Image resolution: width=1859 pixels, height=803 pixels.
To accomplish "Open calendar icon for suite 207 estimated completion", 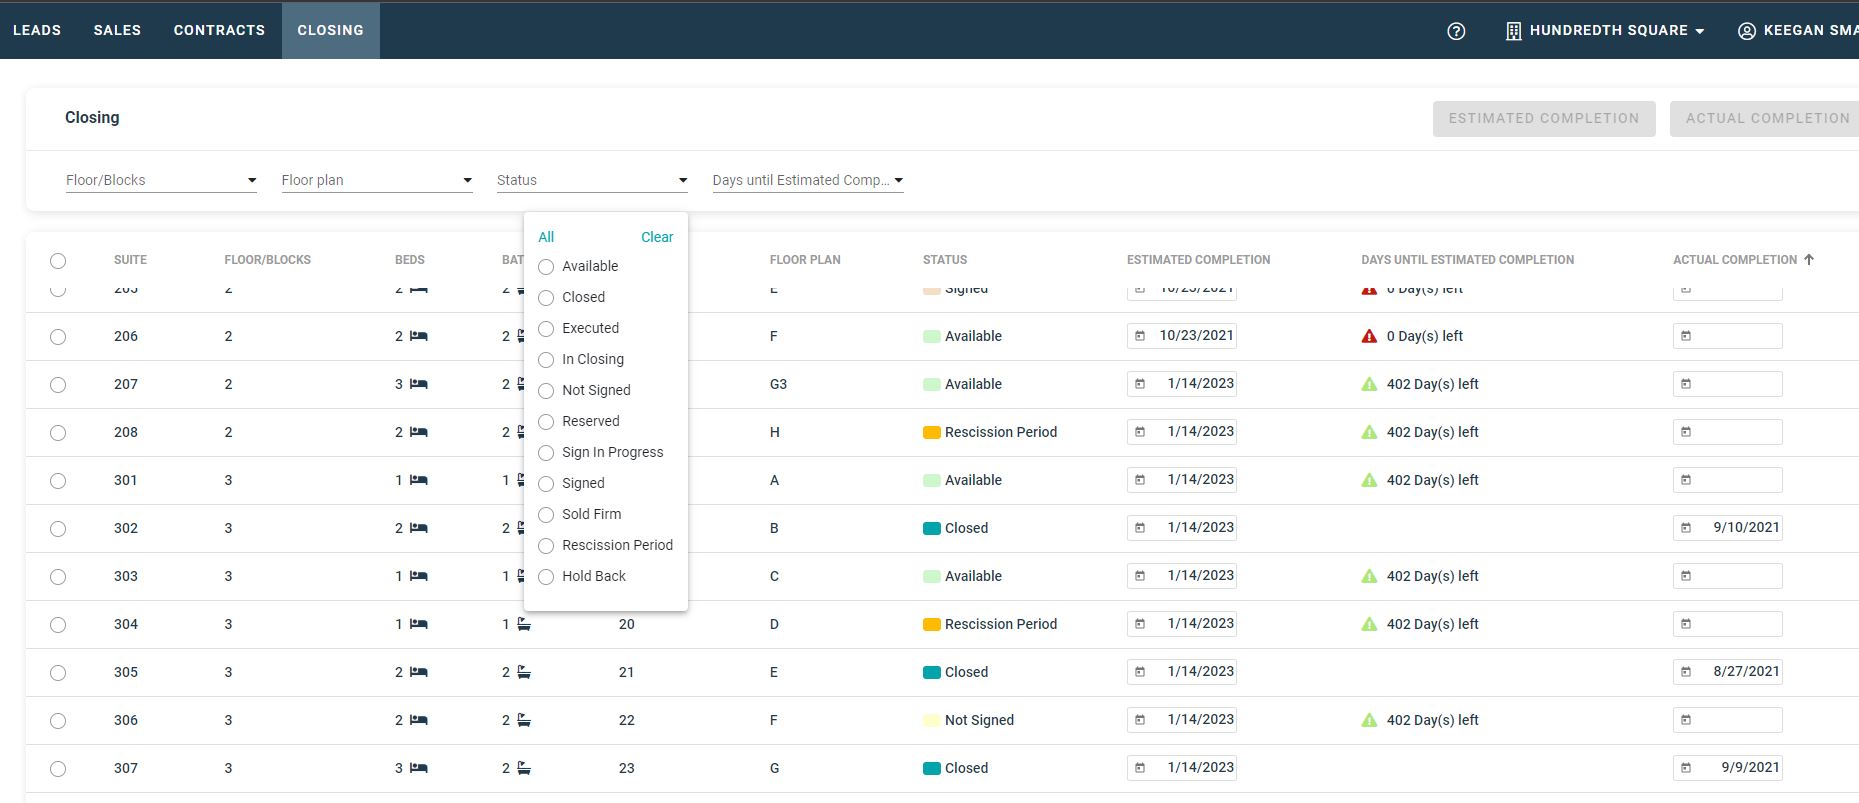I will (1140, 384).
